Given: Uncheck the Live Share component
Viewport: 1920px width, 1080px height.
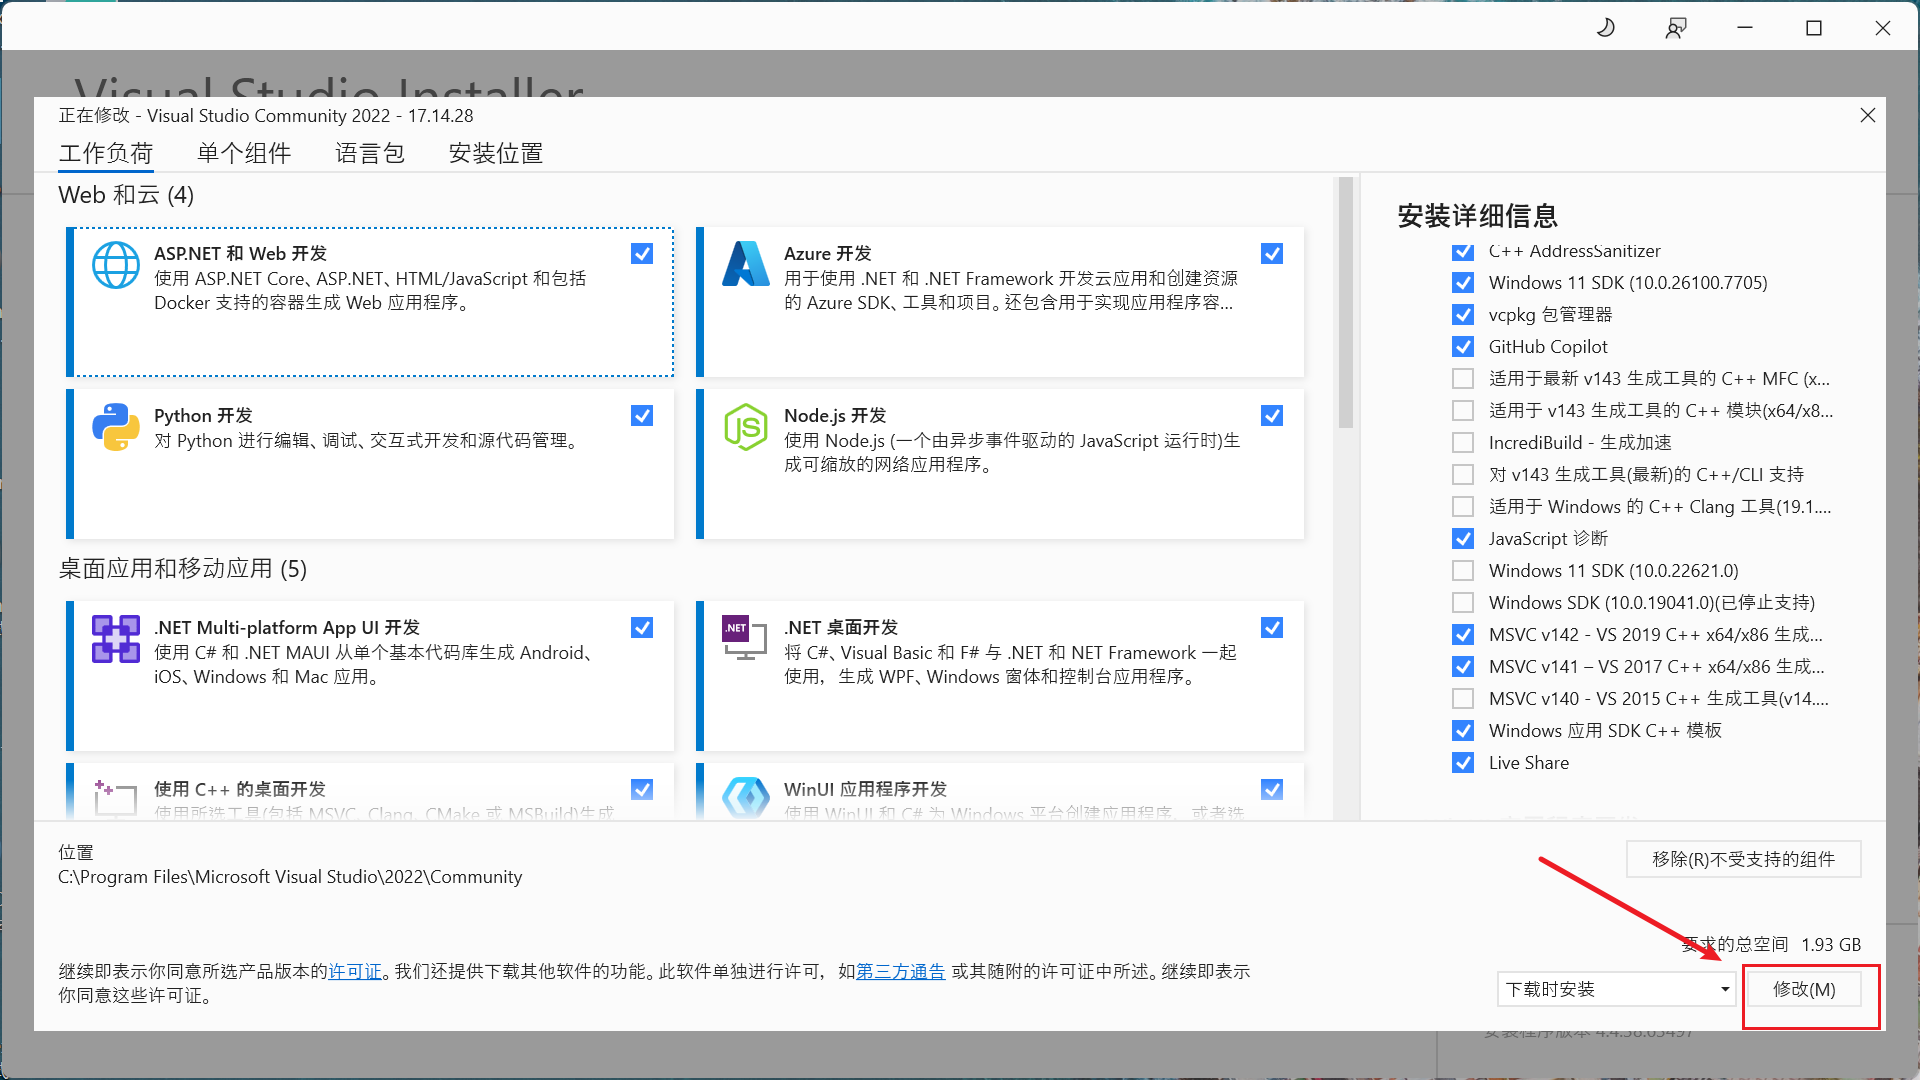Looking at the screenshot, I should (1463, 763).
